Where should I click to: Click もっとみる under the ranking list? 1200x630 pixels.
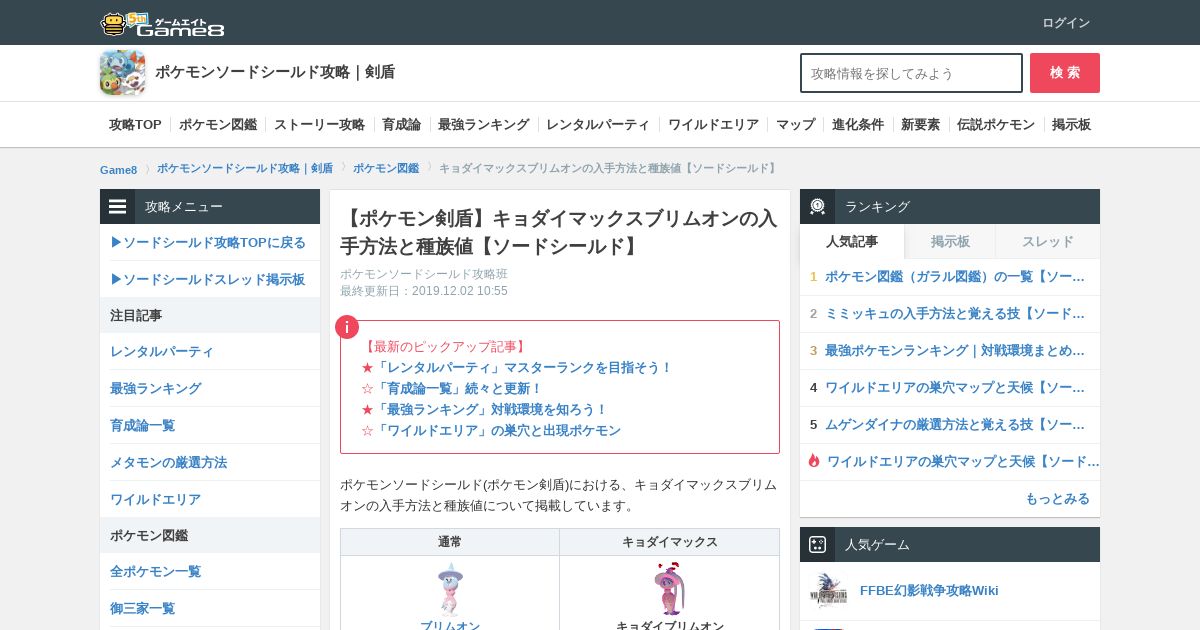pos(1057,499)
